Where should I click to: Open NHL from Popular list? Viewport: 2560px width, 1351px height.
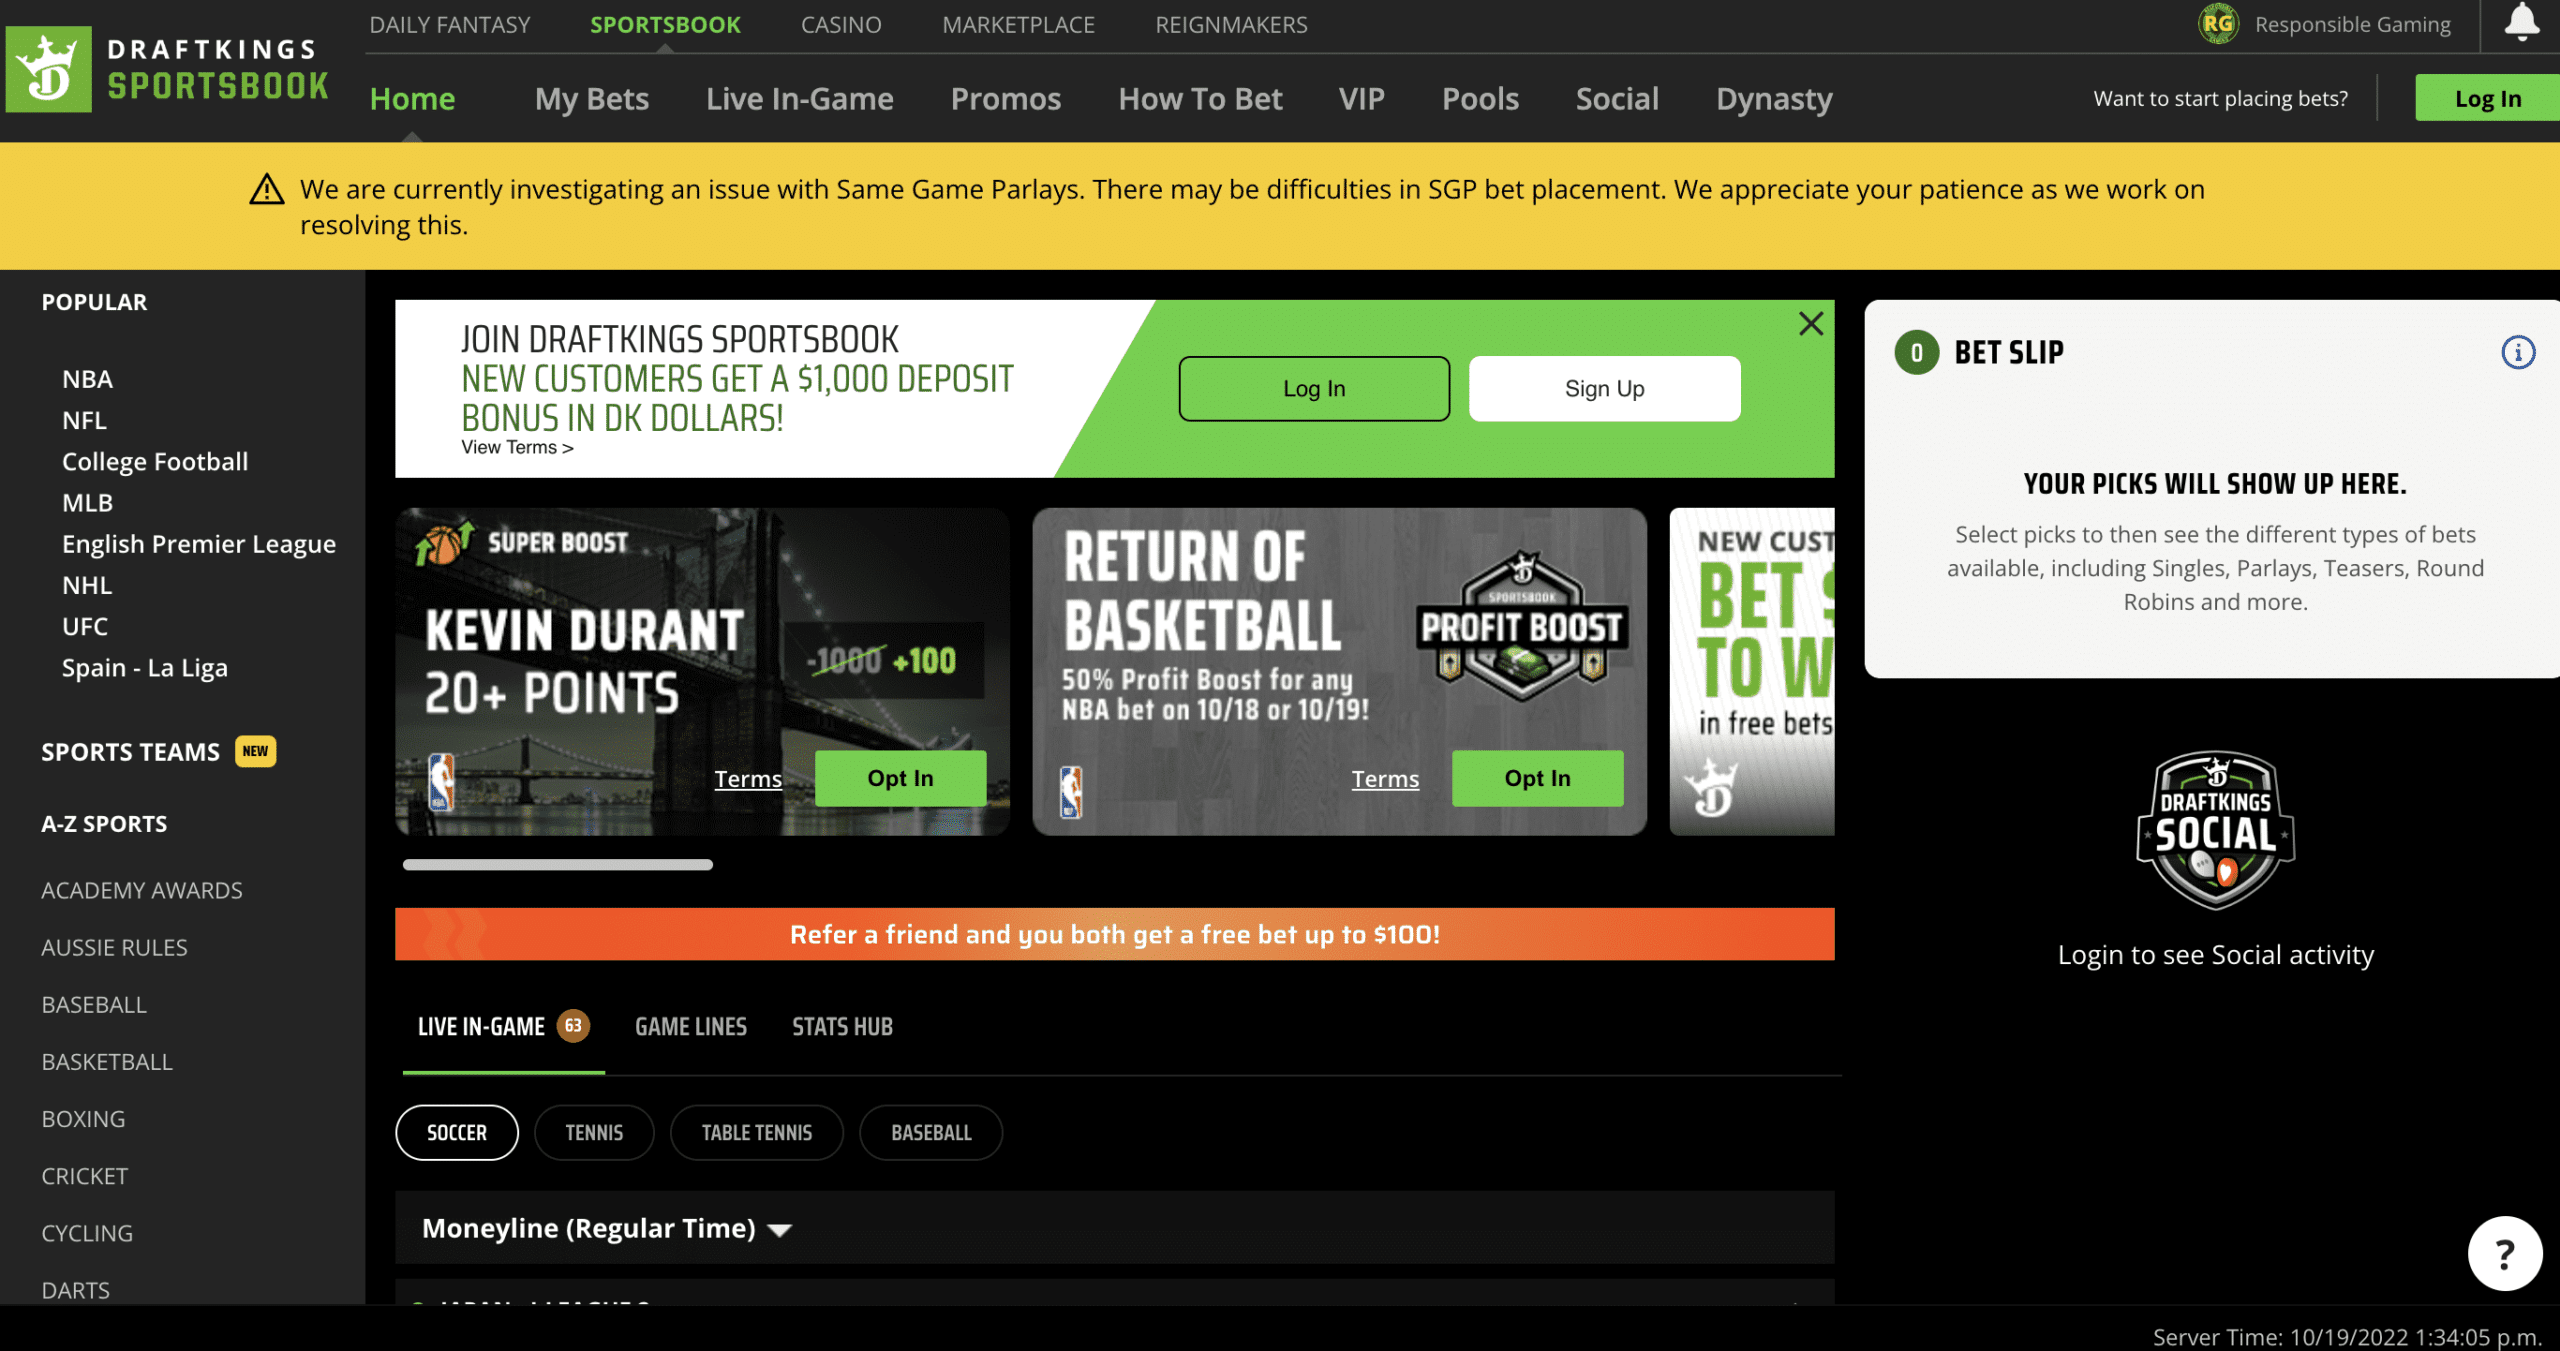[87, 585]
